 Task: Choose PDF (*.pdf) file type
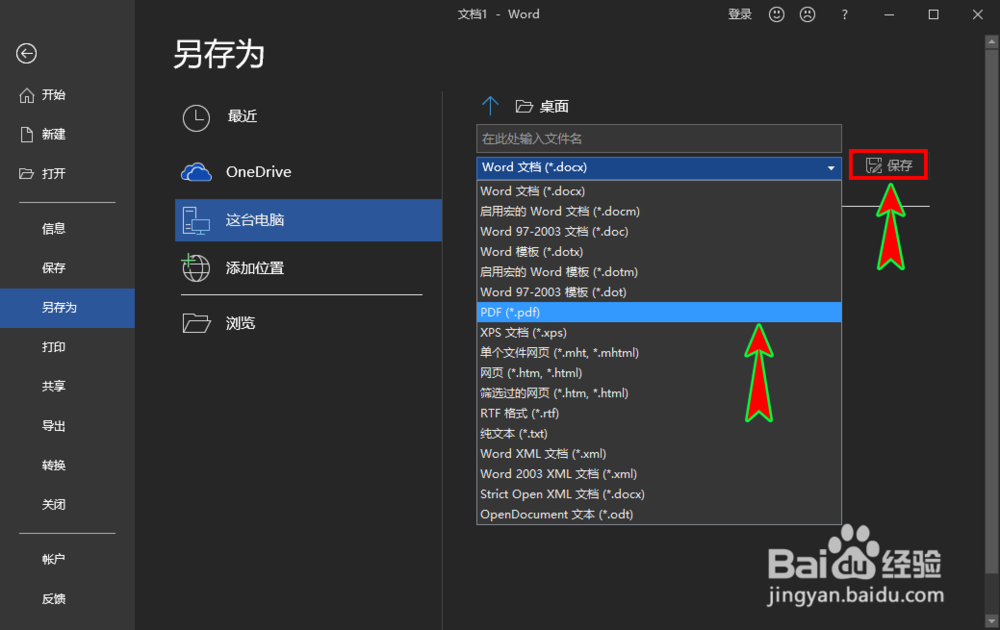[x=659, y=312]
